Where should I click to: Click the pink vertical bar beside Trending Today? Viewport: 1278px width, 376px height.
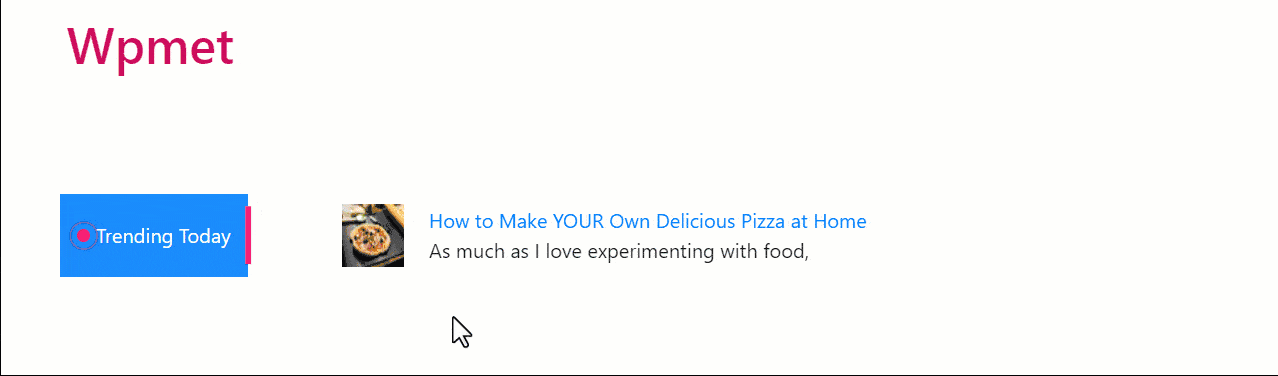(x=249, y=235)
